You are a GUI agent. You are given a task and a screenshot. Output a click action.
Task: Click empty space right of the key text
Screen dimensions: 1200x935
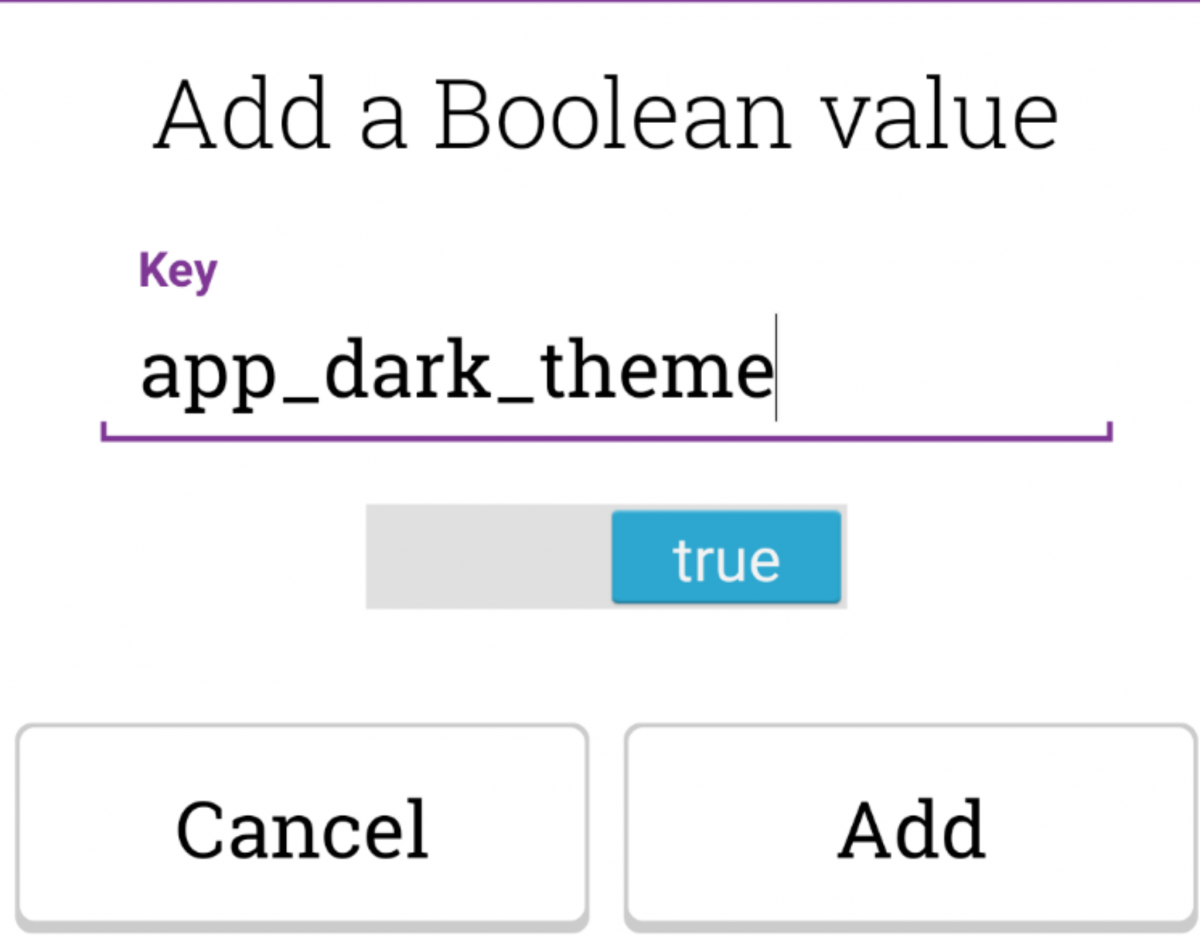(940, 373)
